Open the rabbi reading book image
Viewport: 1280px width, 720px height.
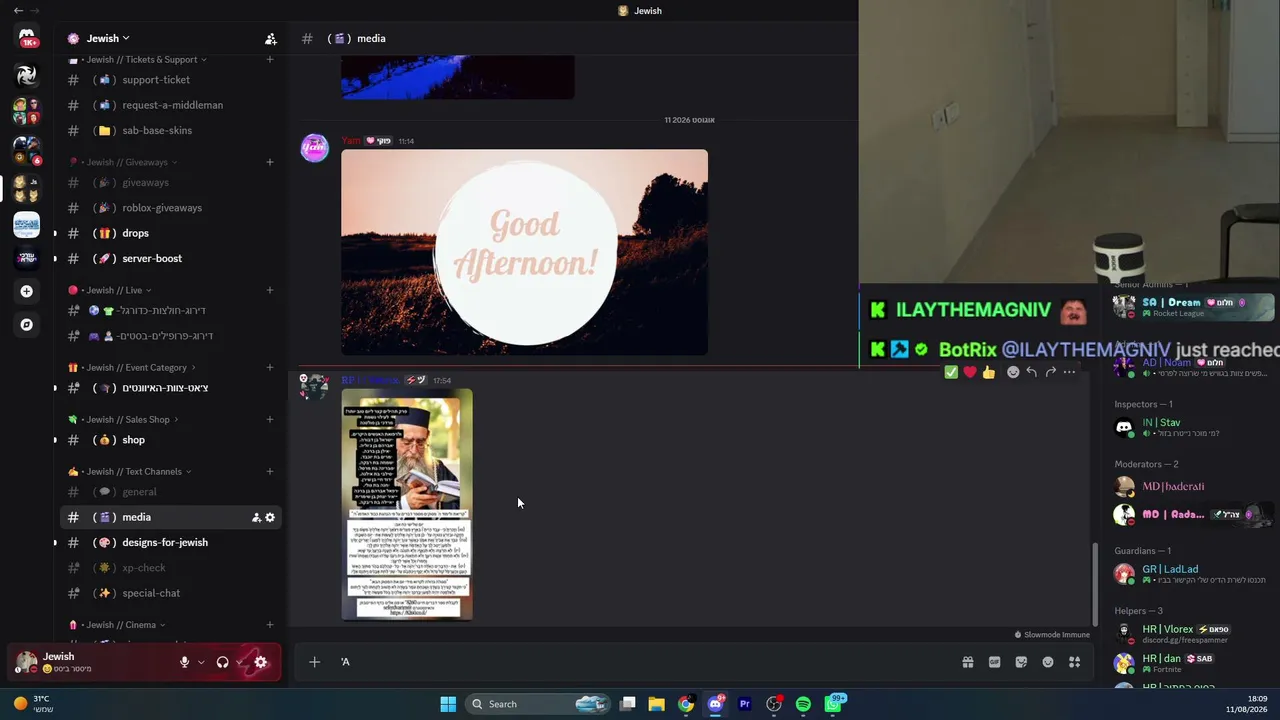[x=407, y=505]
